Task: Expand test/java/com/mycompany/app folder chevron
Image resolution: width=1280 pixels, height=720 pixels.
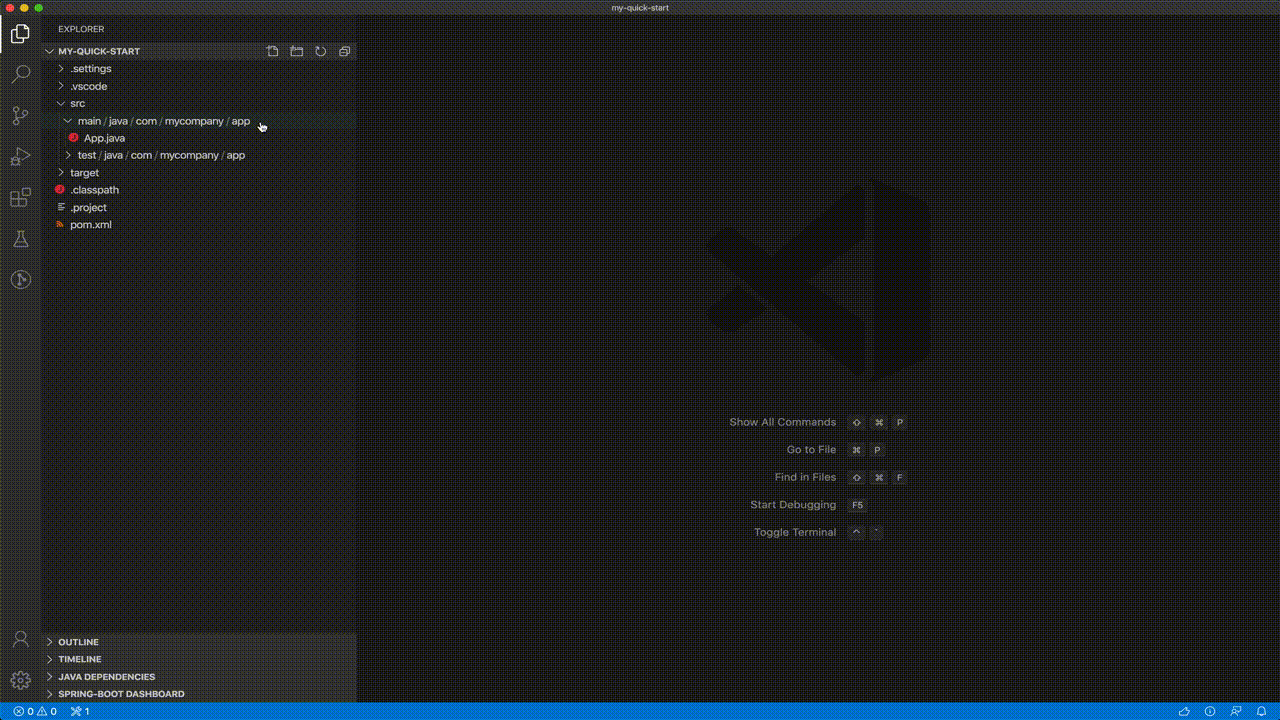Action: point(68,155)
